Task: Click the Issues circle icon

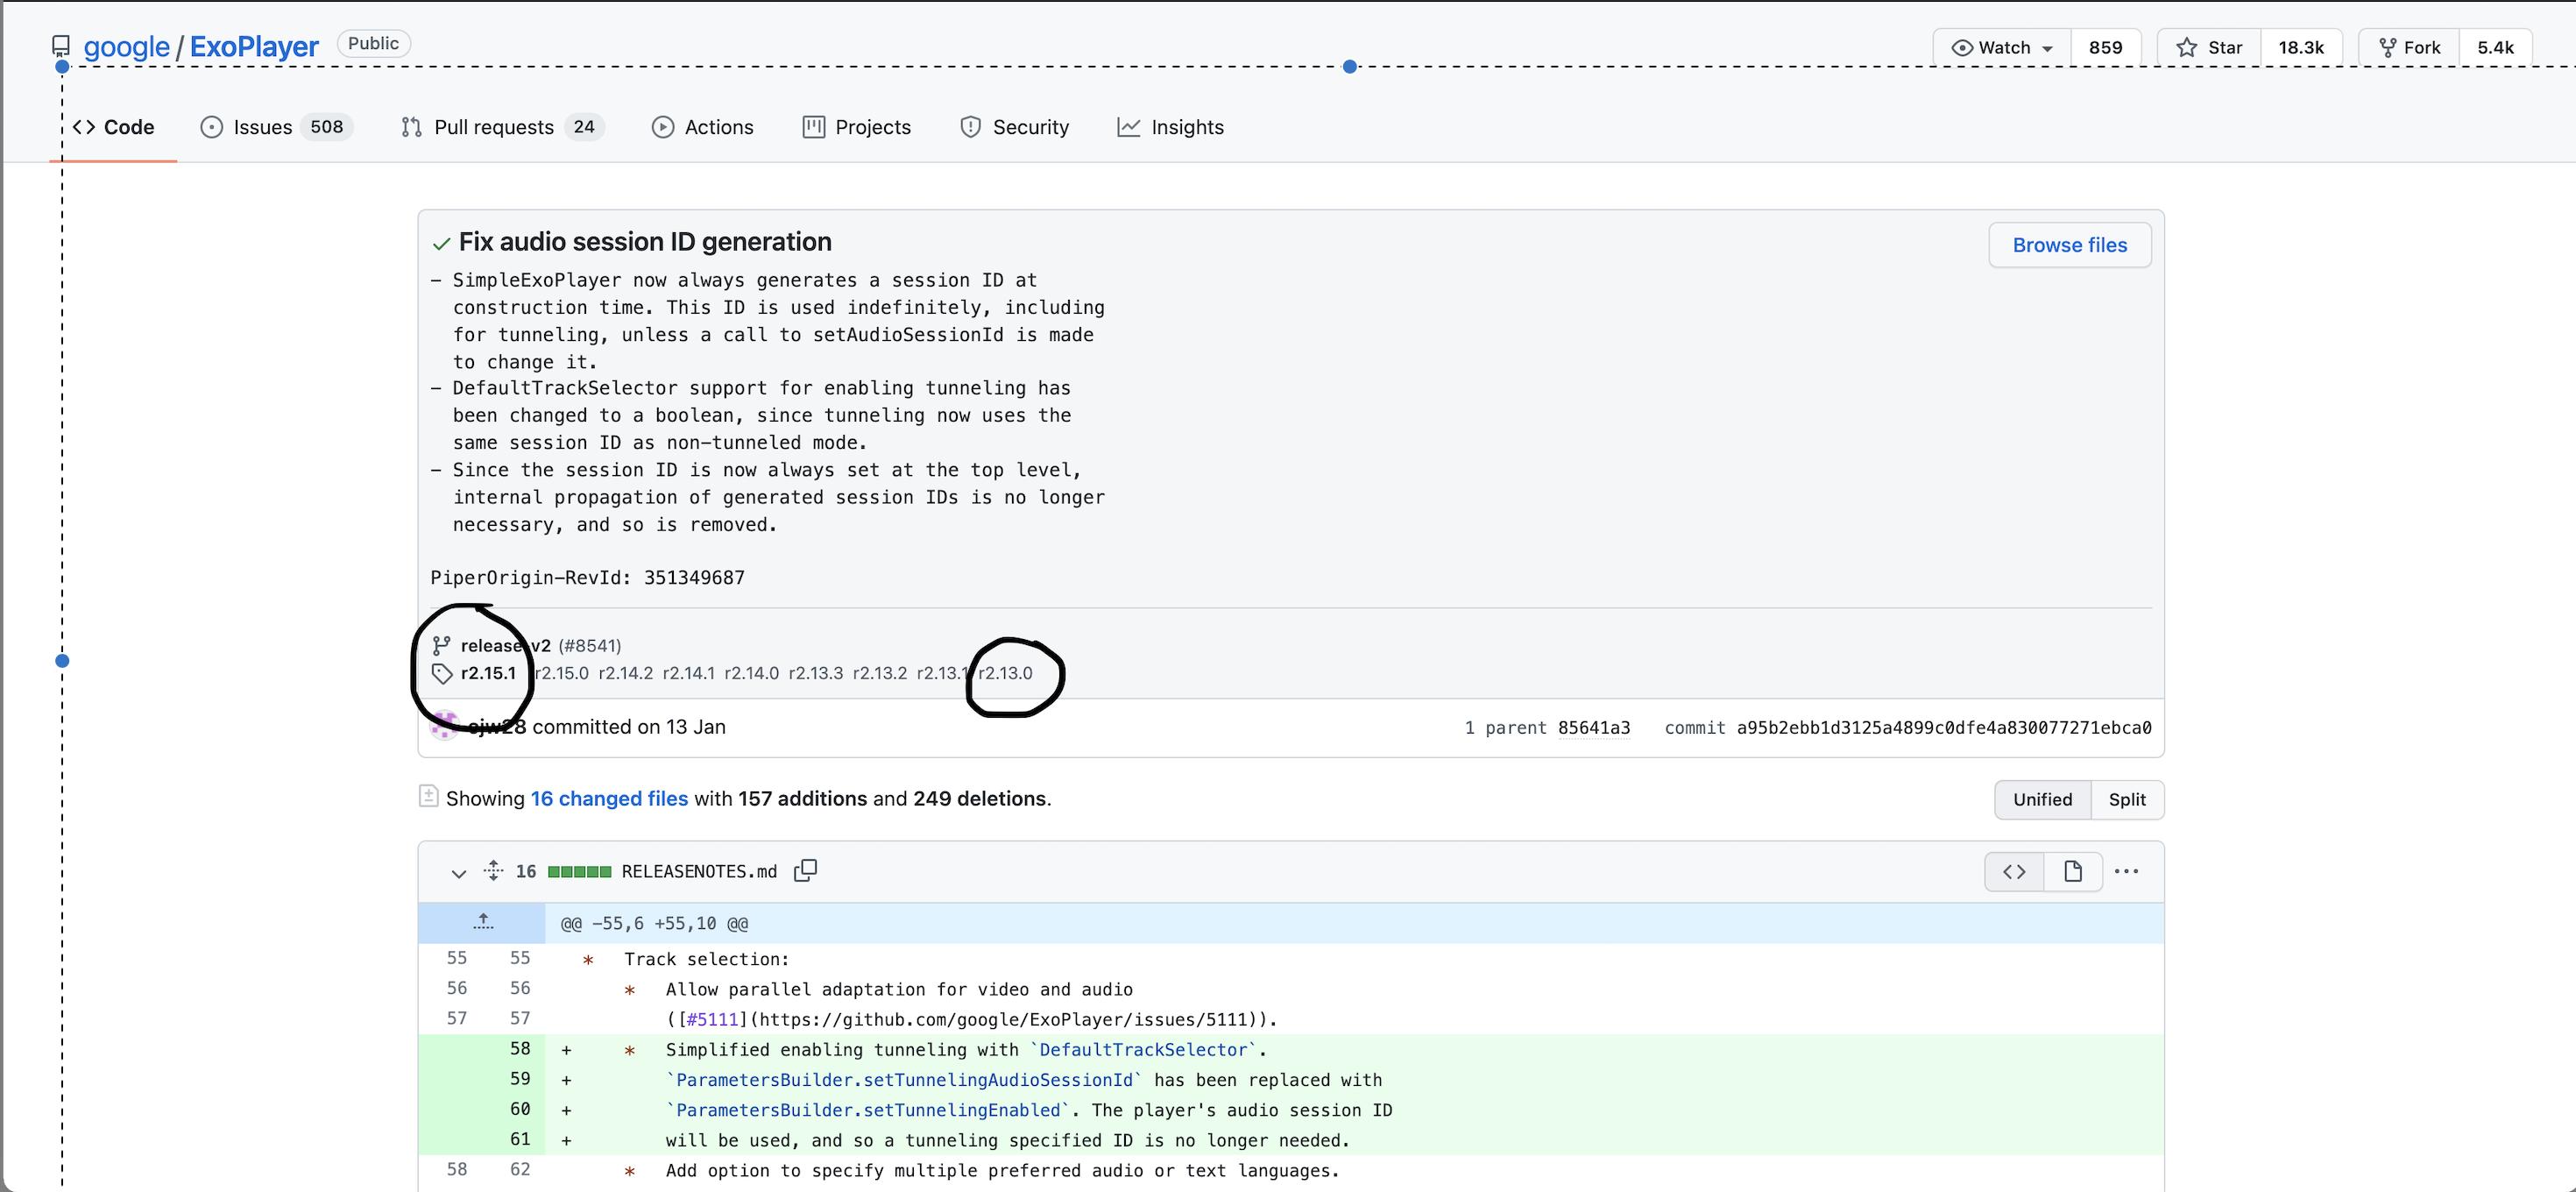Action: click(x=211, y=127)
